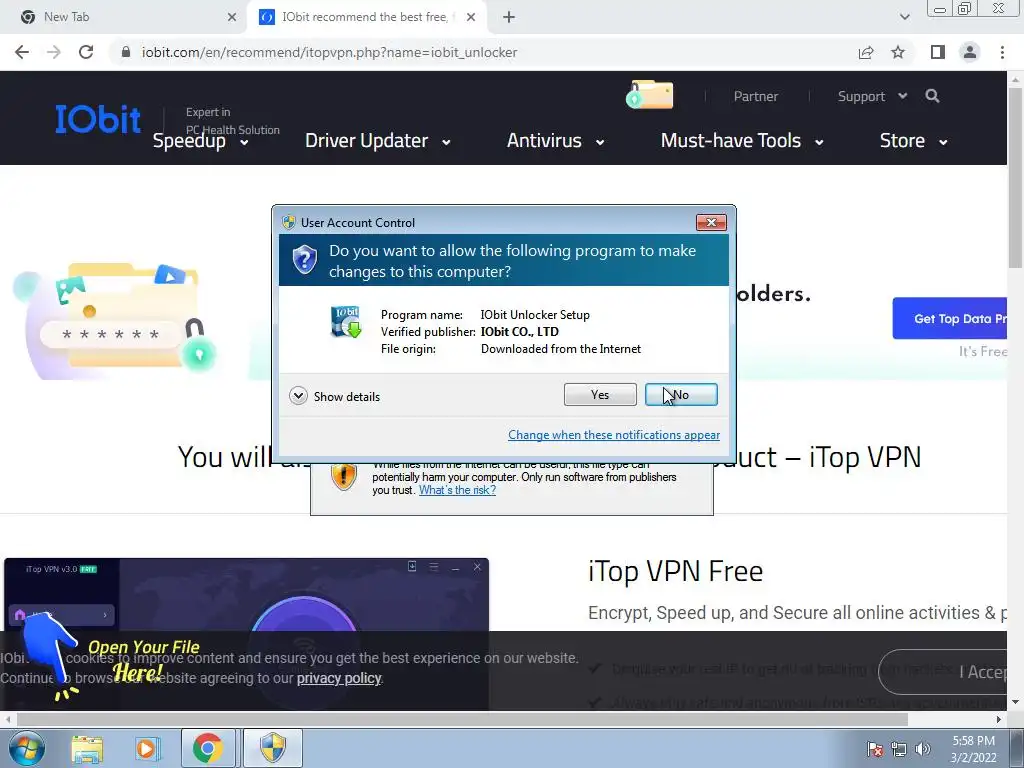1024x768 pixels.
Task: Click the Driver Updater chevron
Action: (x=446, y=142)
